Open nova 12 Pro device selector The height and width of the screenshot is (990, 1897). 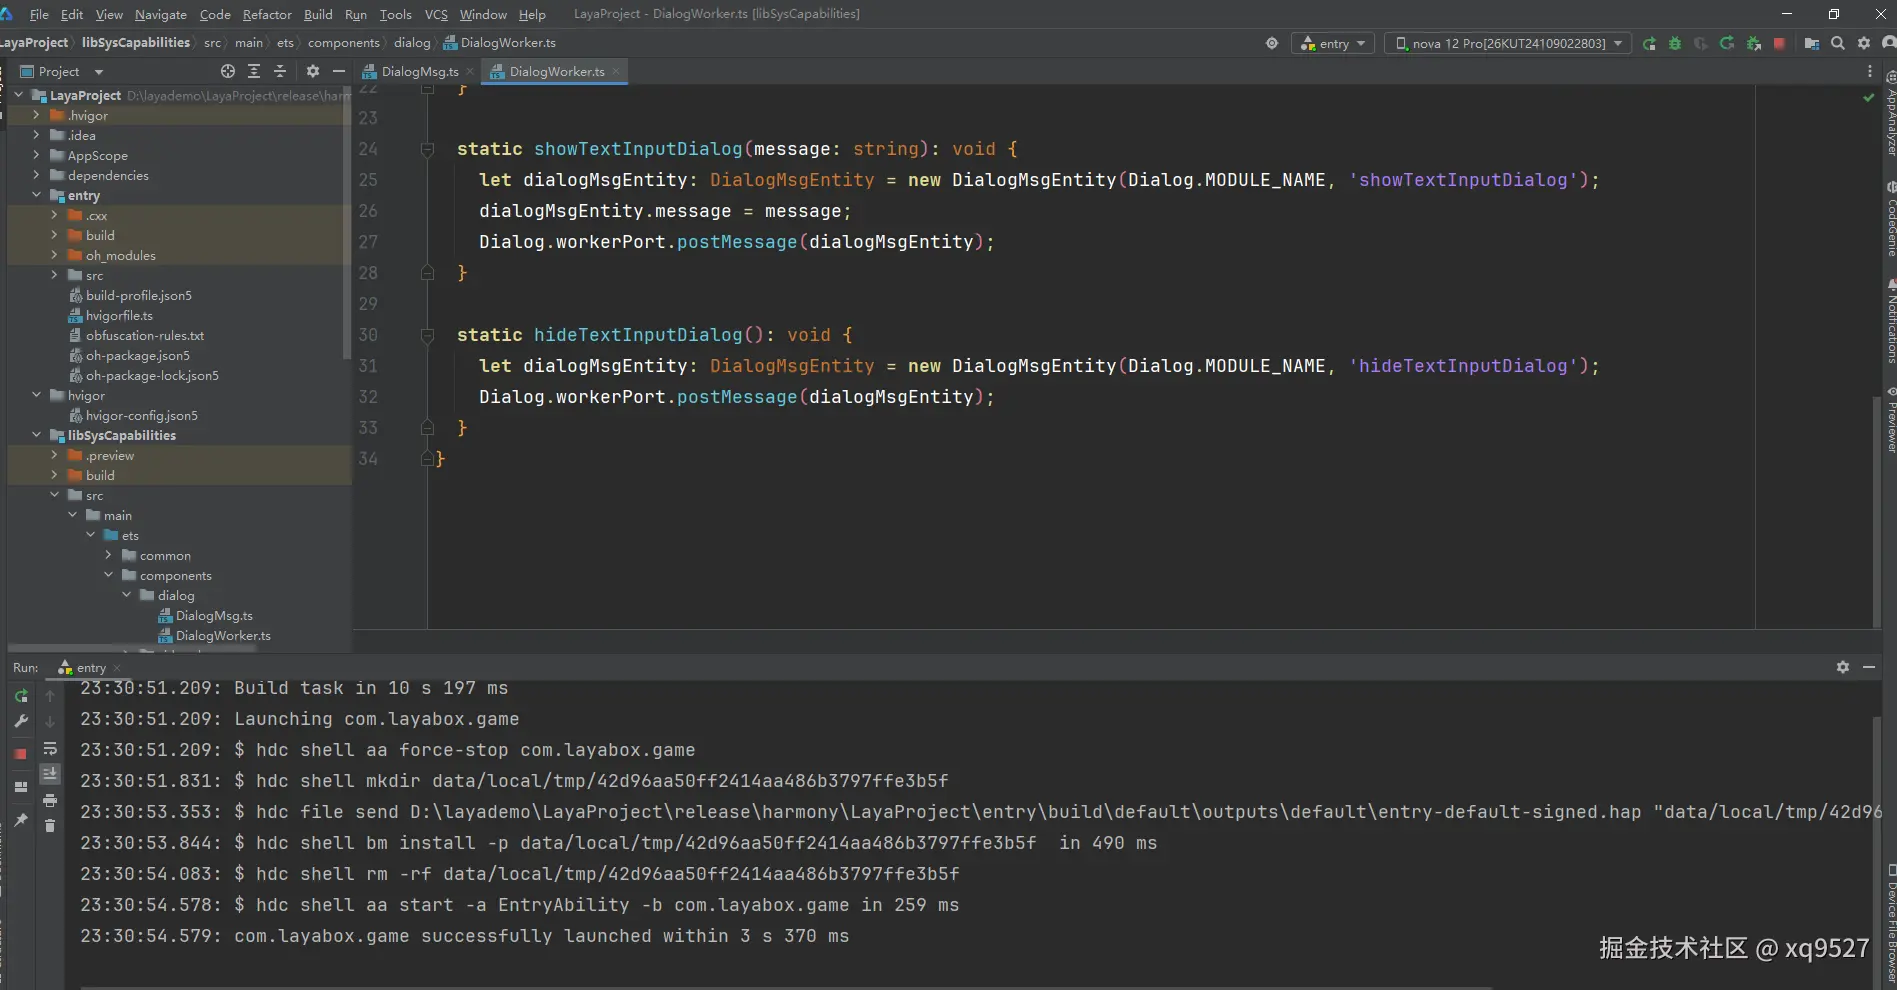pyautogui.click(x=1508, y=44)
